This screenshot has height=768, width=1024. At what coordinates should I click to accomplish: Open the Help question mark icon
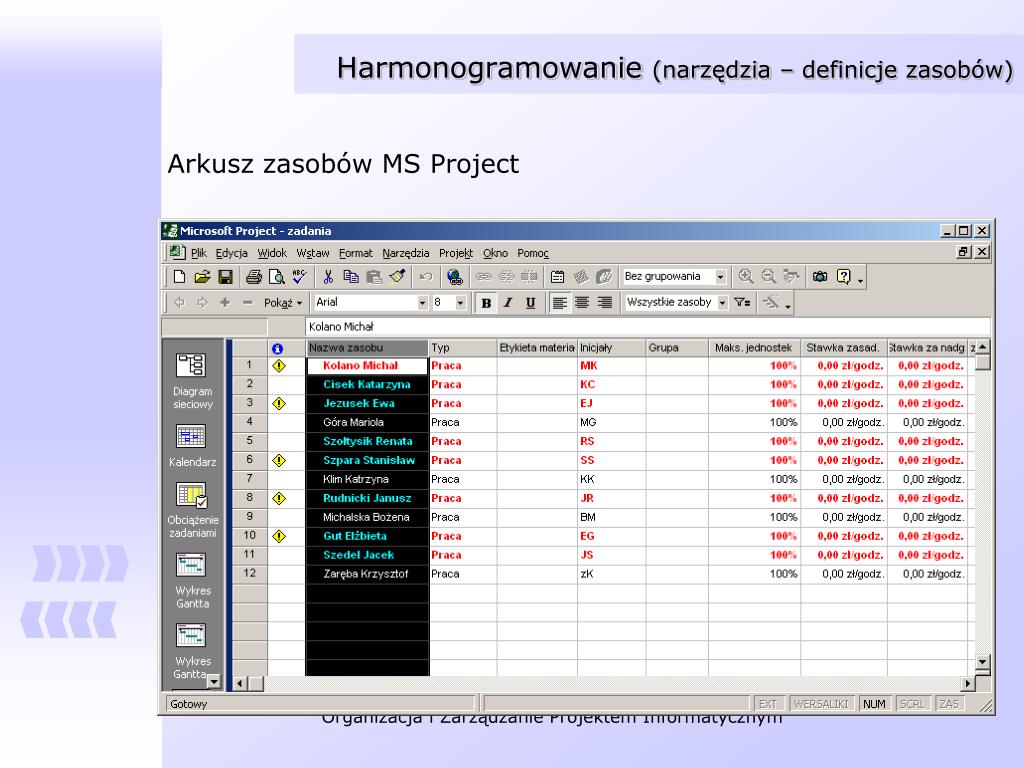[x=844, y=277]
